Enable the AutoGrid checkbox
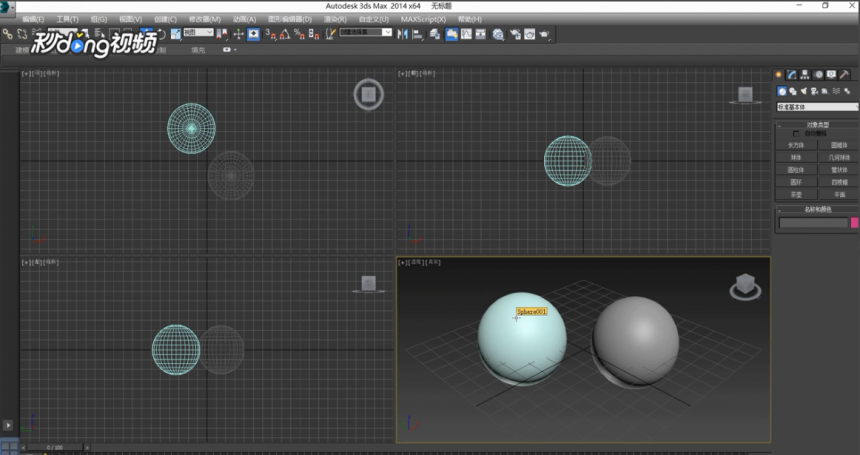 796,134
